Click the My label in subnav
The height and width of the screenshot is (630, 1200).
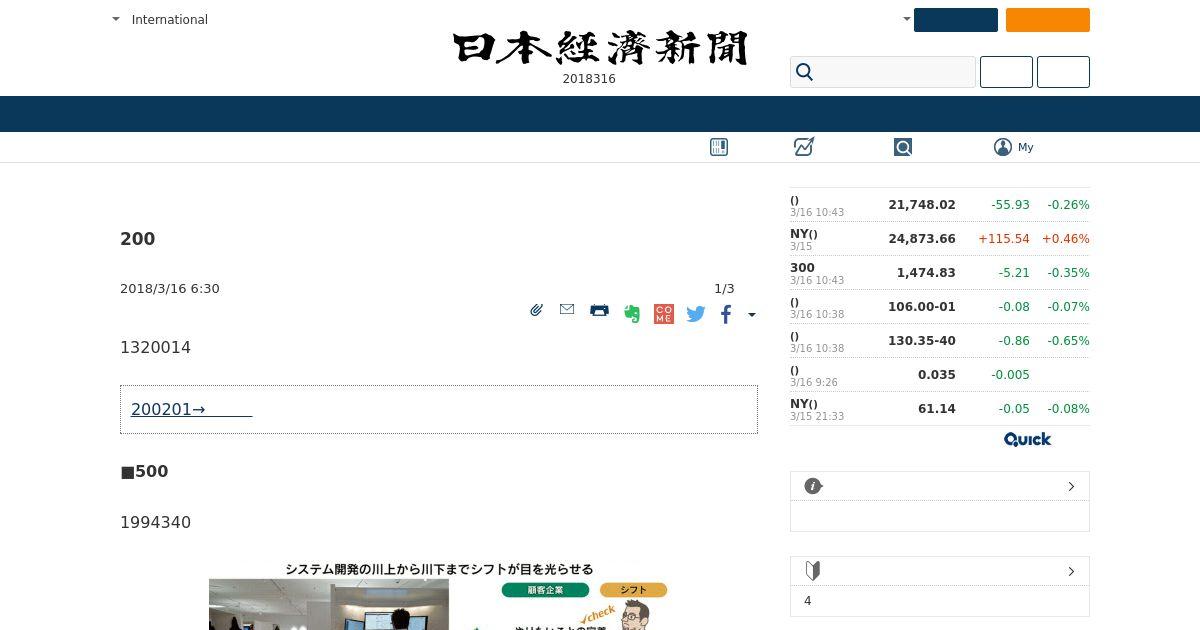1026,147
